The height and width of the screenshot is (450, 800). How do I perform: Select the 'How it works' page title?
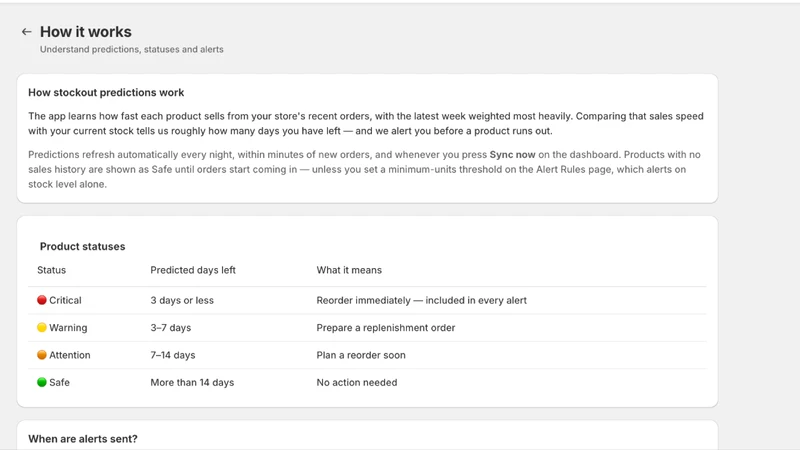pos(86,32)
